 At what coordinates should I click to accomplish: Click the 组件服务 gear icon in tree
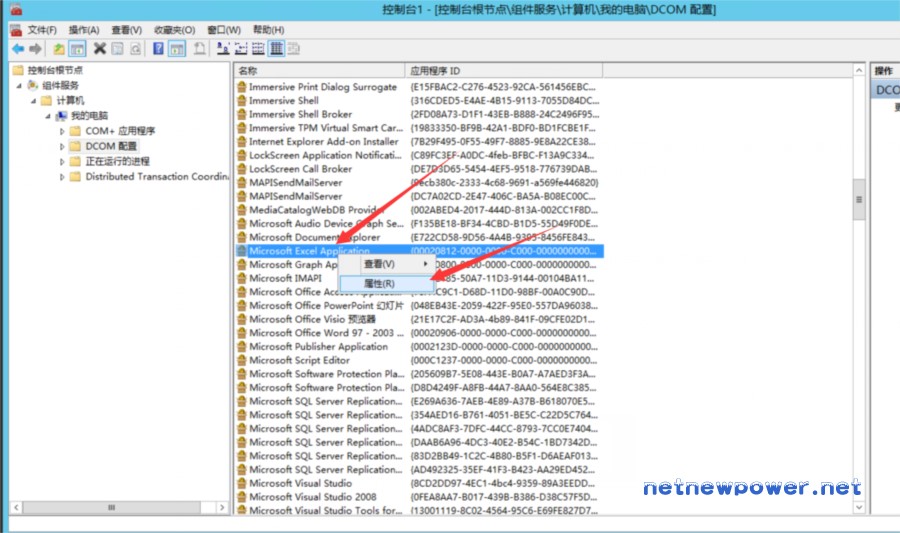(33, 85)
